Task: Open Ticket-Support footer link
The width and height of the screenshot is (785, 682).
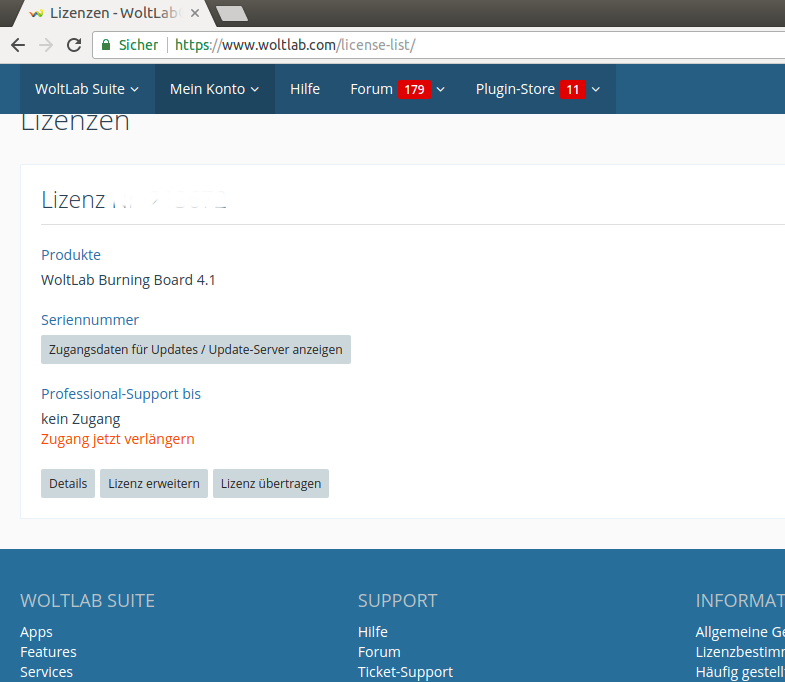Action: [x=405, y=672]
